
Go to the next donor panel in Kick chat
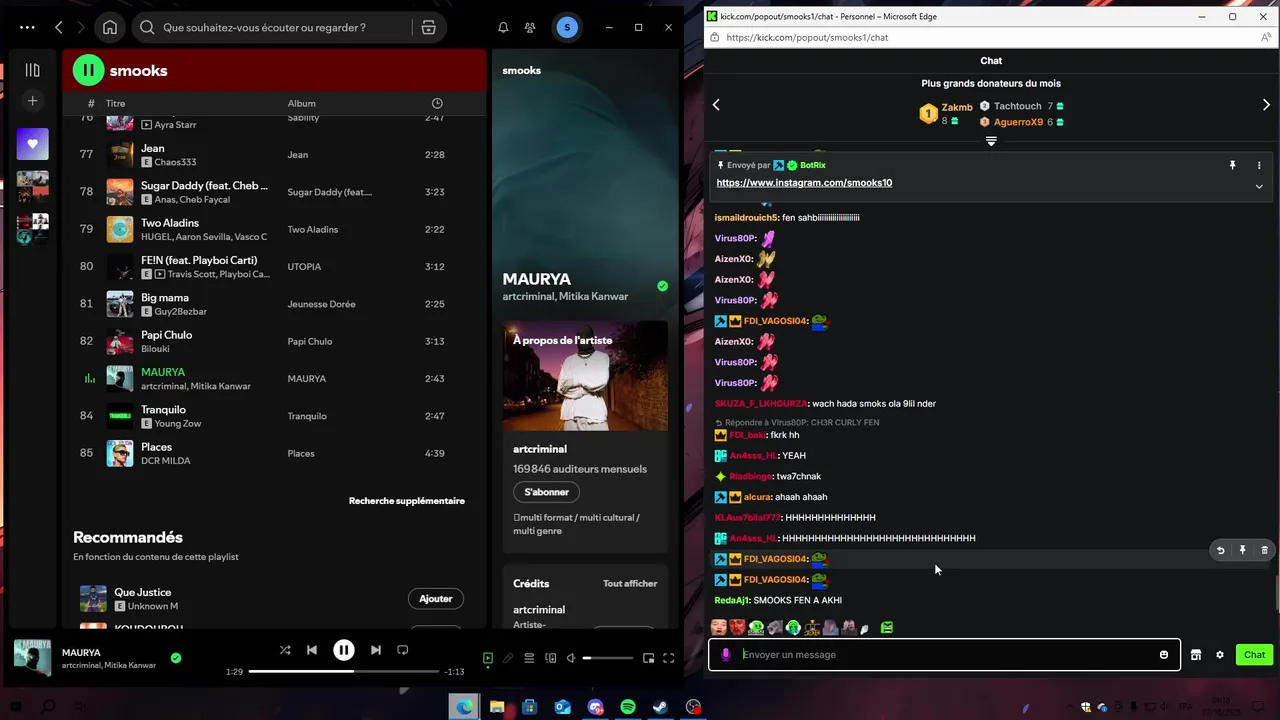tap(1266, 105)
